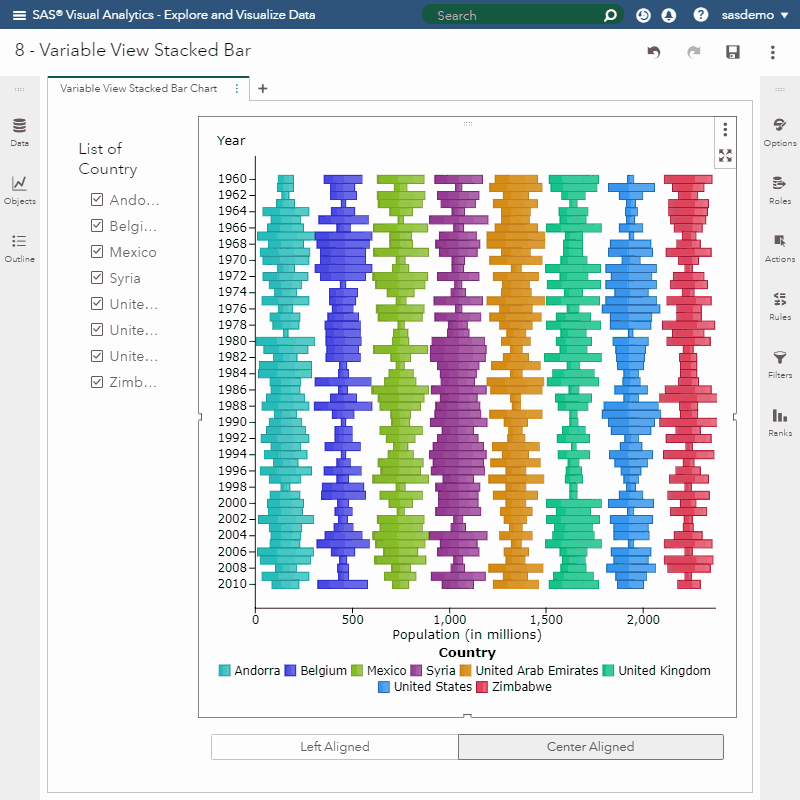Click the Save report icon

pyautogui.click(x=733, y=52)
